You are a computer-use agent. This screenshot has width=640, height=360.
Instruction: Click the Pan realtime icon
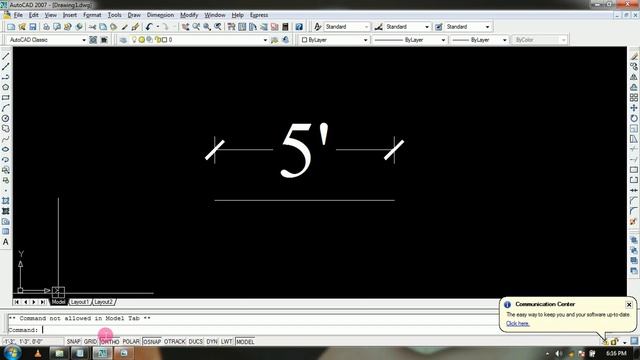[x=185, y=27]
